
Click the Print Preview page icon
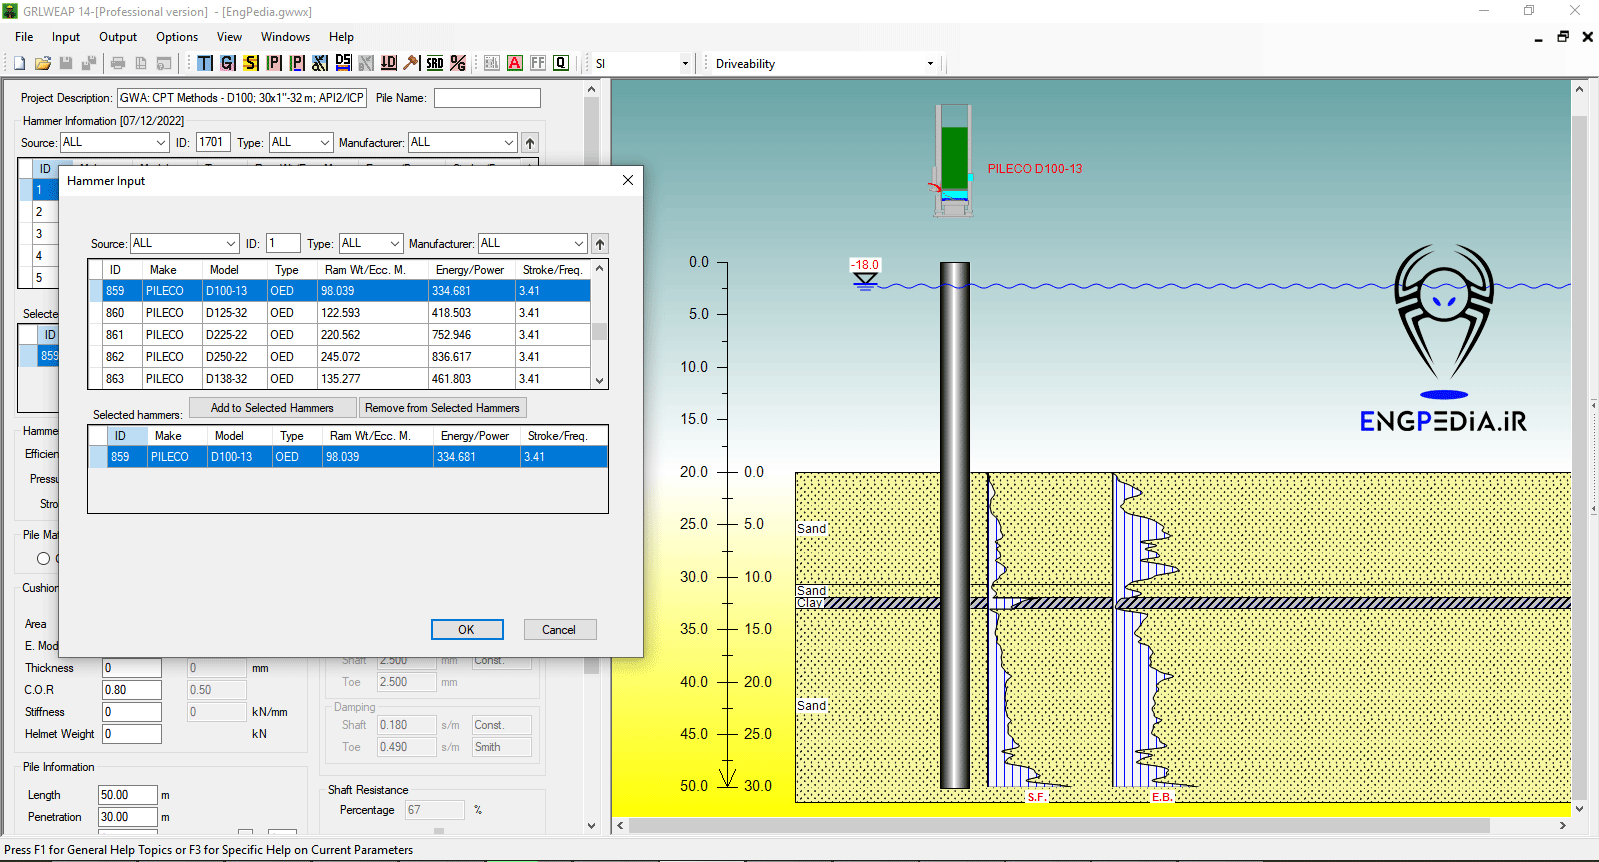click(x=141, y=63)
